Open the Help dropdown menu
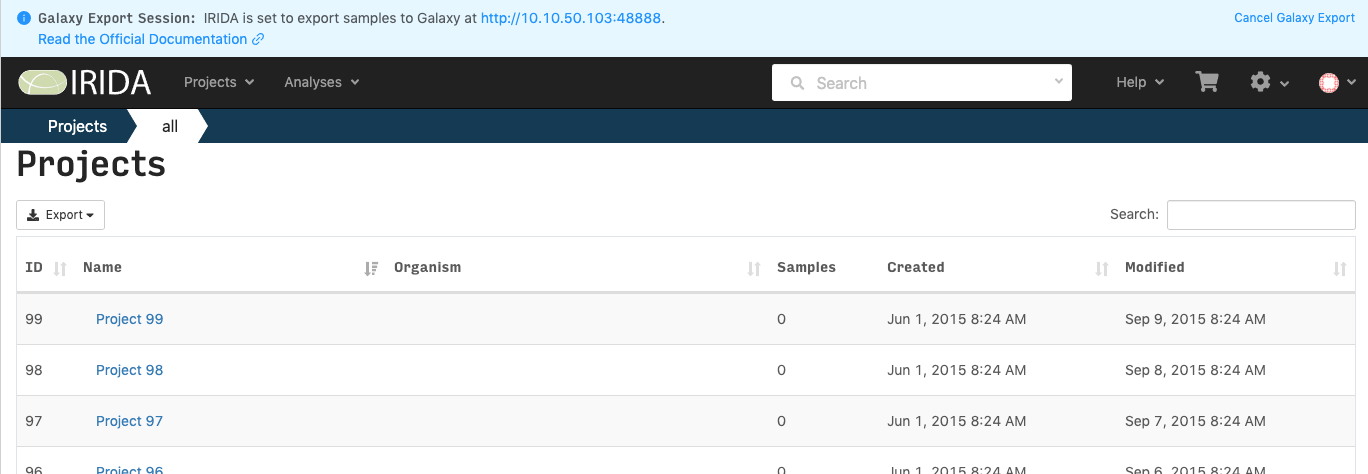The width and height of the screenshot is (1368, 474). pos(1140,82)
